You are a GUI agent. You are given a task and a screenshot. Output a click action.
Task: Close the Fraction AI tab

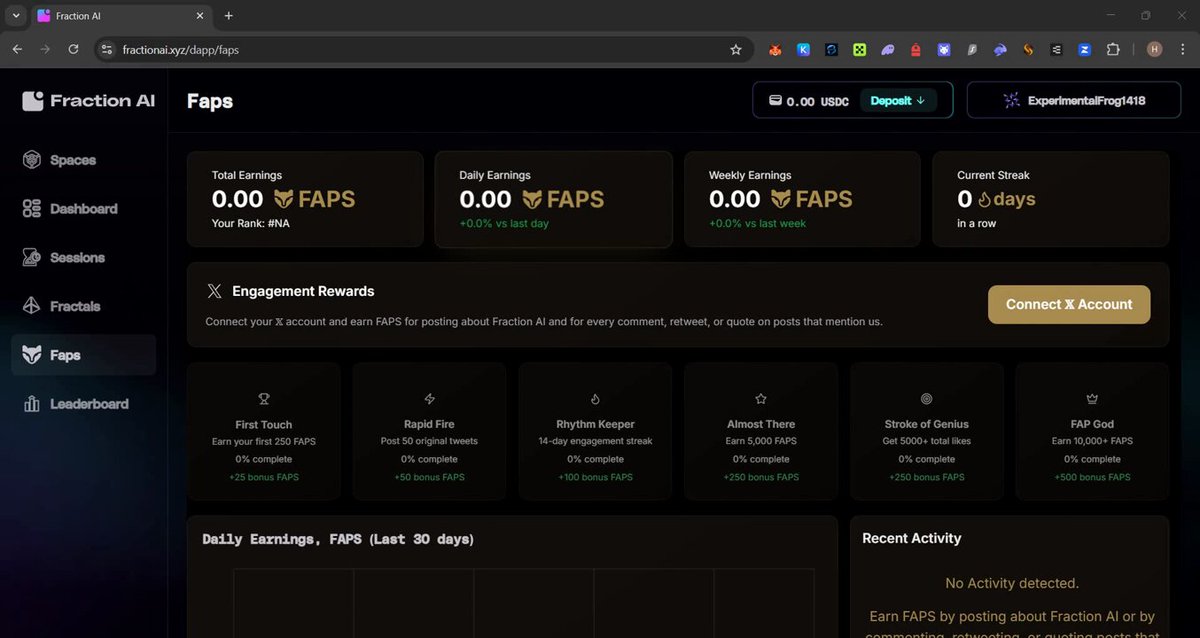199,16
